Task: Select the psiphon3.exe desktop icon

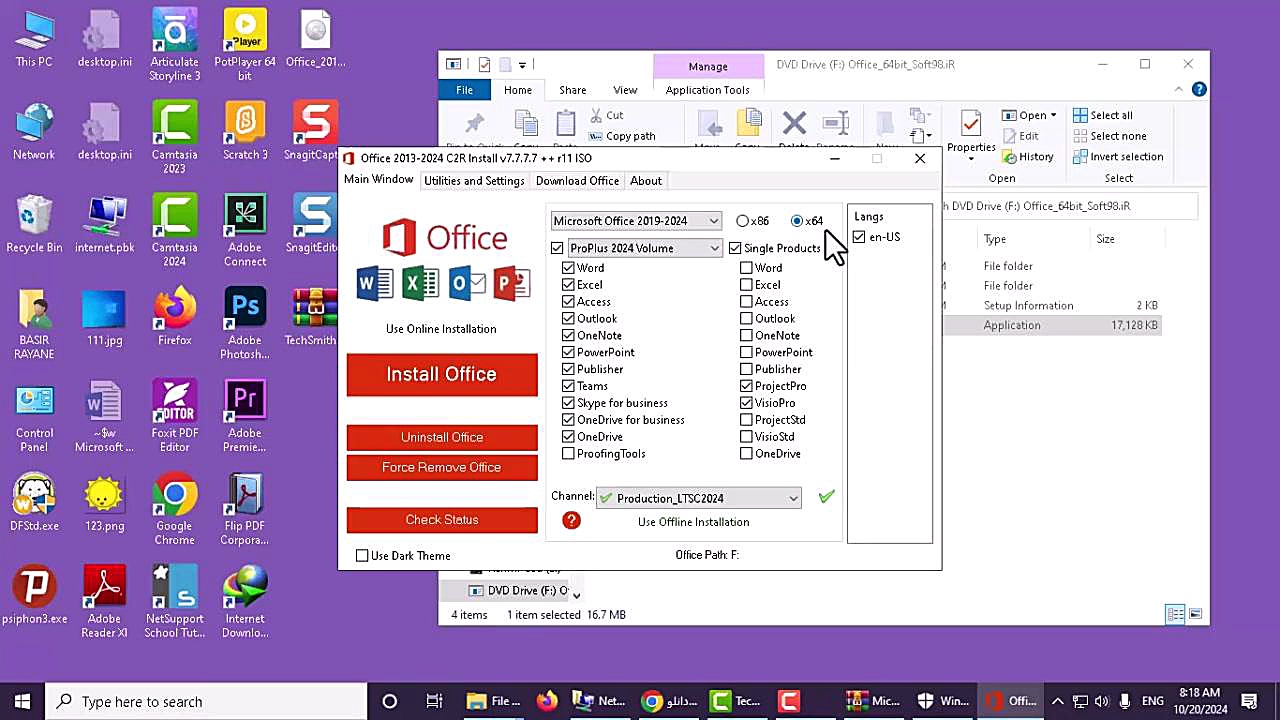Action: (x=34, y=596)
